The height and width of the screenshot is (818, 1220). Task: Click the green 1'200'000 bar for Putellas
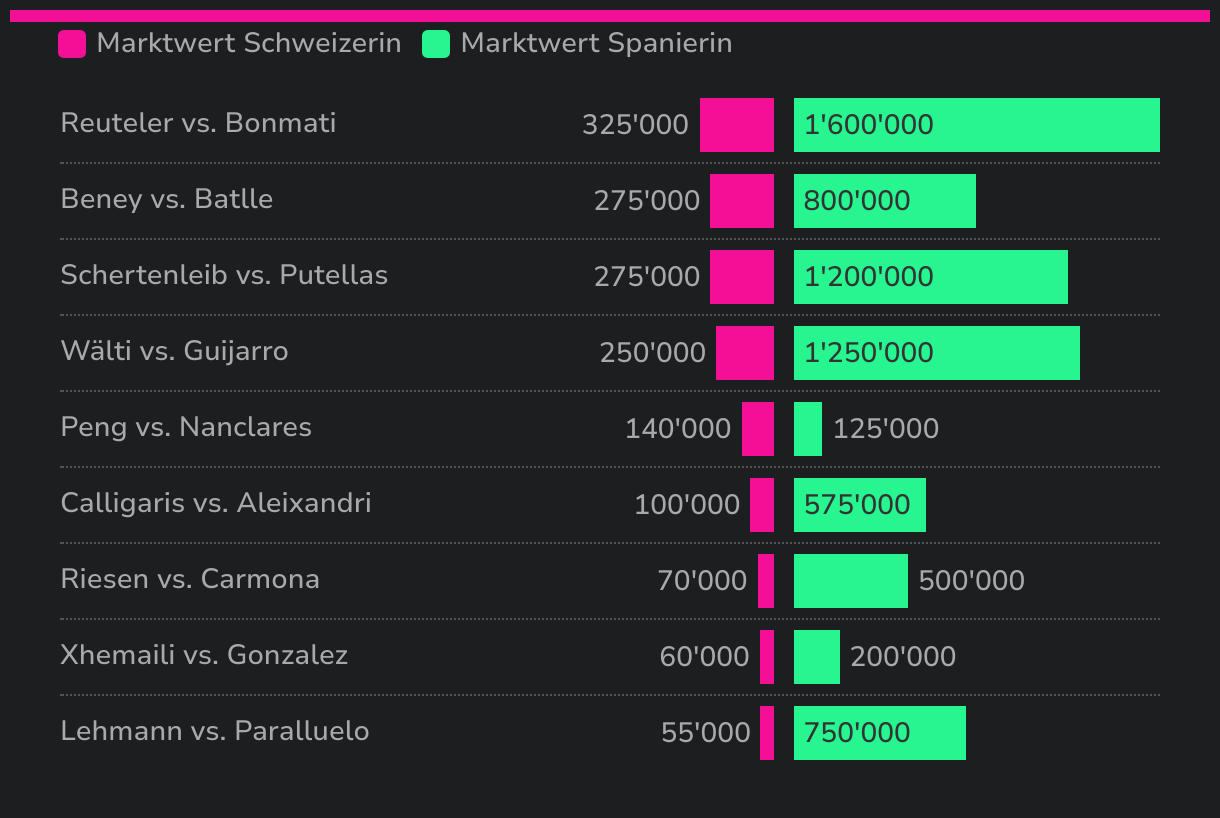[930, 277]
